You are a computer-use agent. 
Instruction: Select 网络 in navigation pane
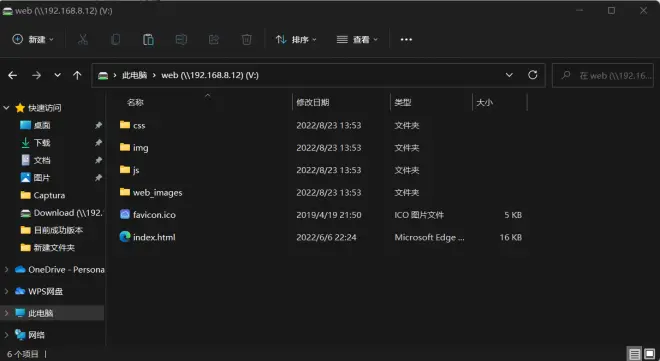36,335
